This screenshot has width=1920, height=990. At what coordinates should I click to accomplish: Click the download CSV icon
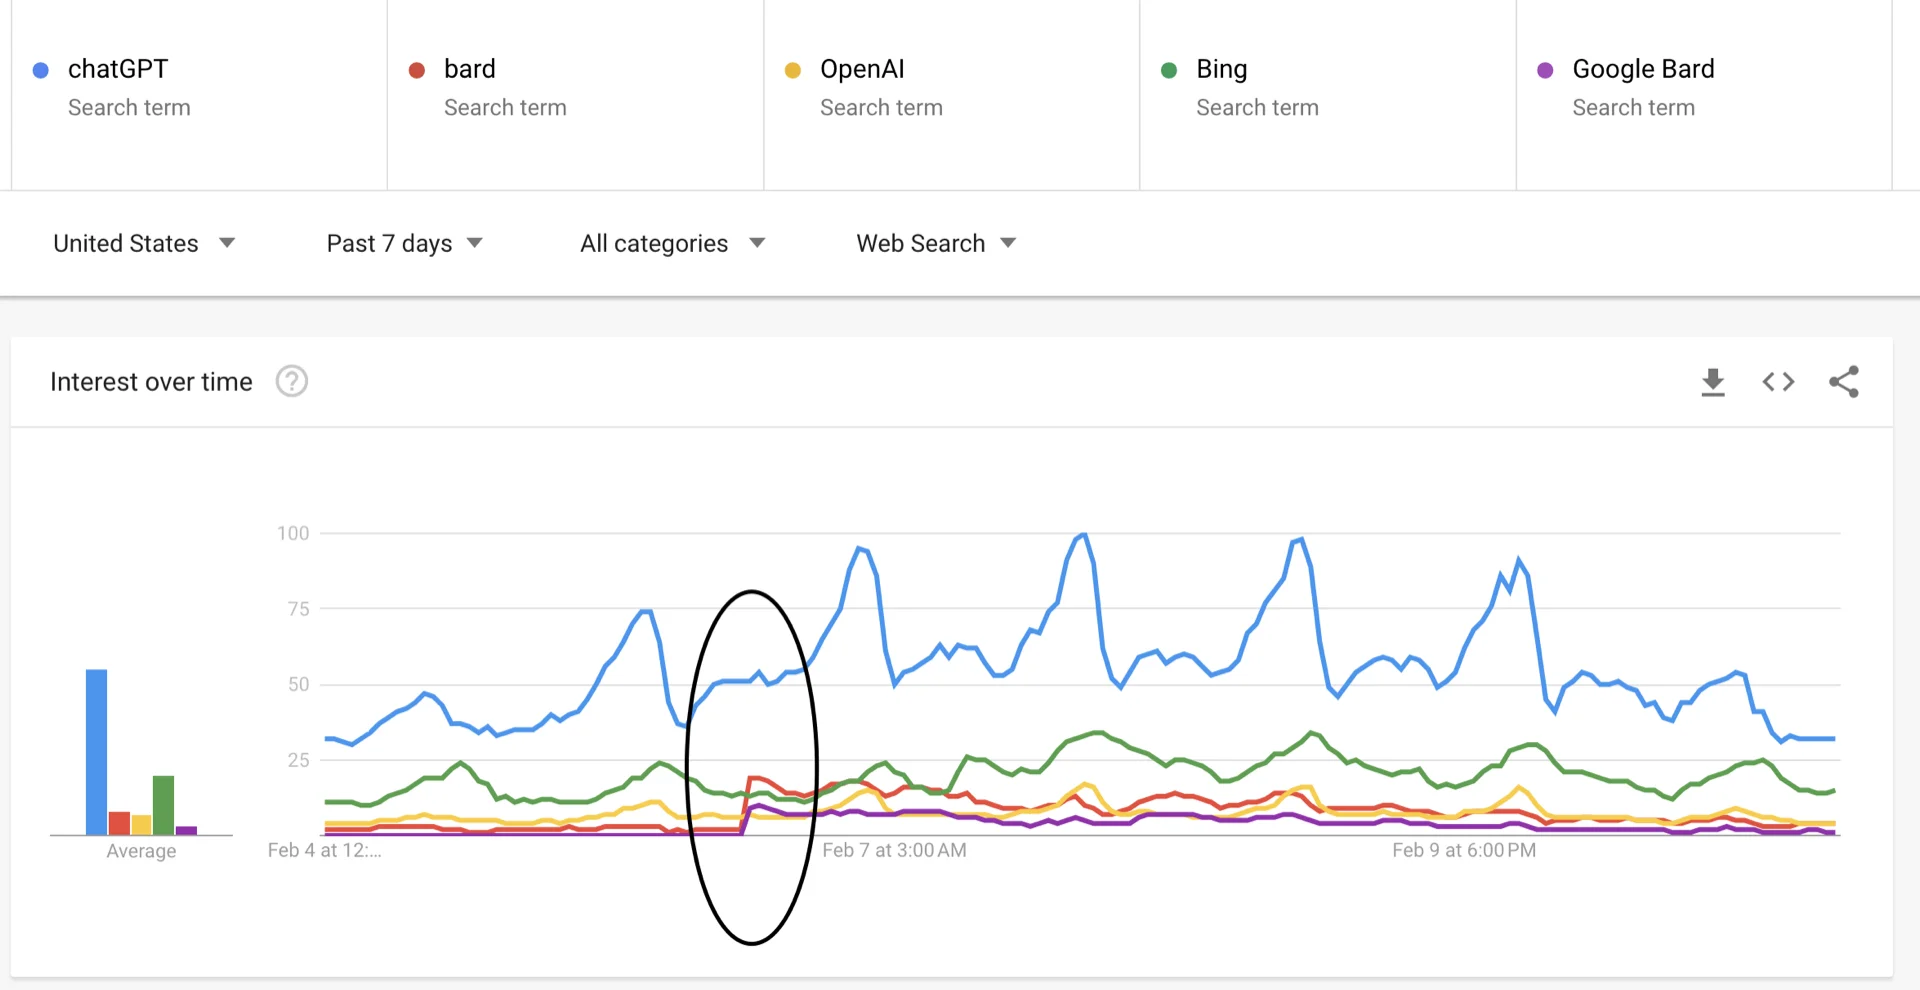pos(1713,382)
